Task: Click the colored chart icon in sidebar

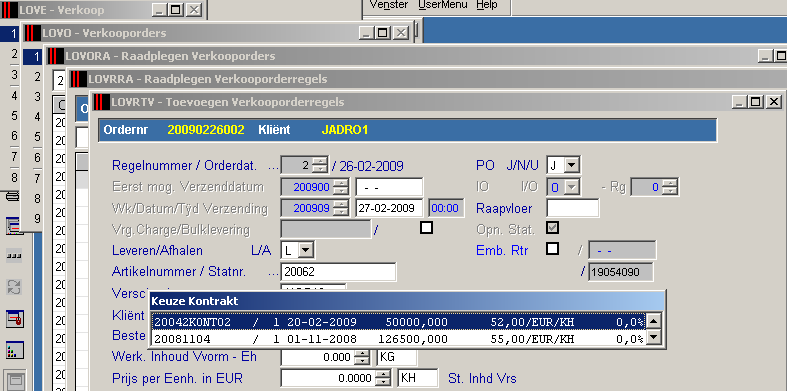Action: tap(14, 350)
